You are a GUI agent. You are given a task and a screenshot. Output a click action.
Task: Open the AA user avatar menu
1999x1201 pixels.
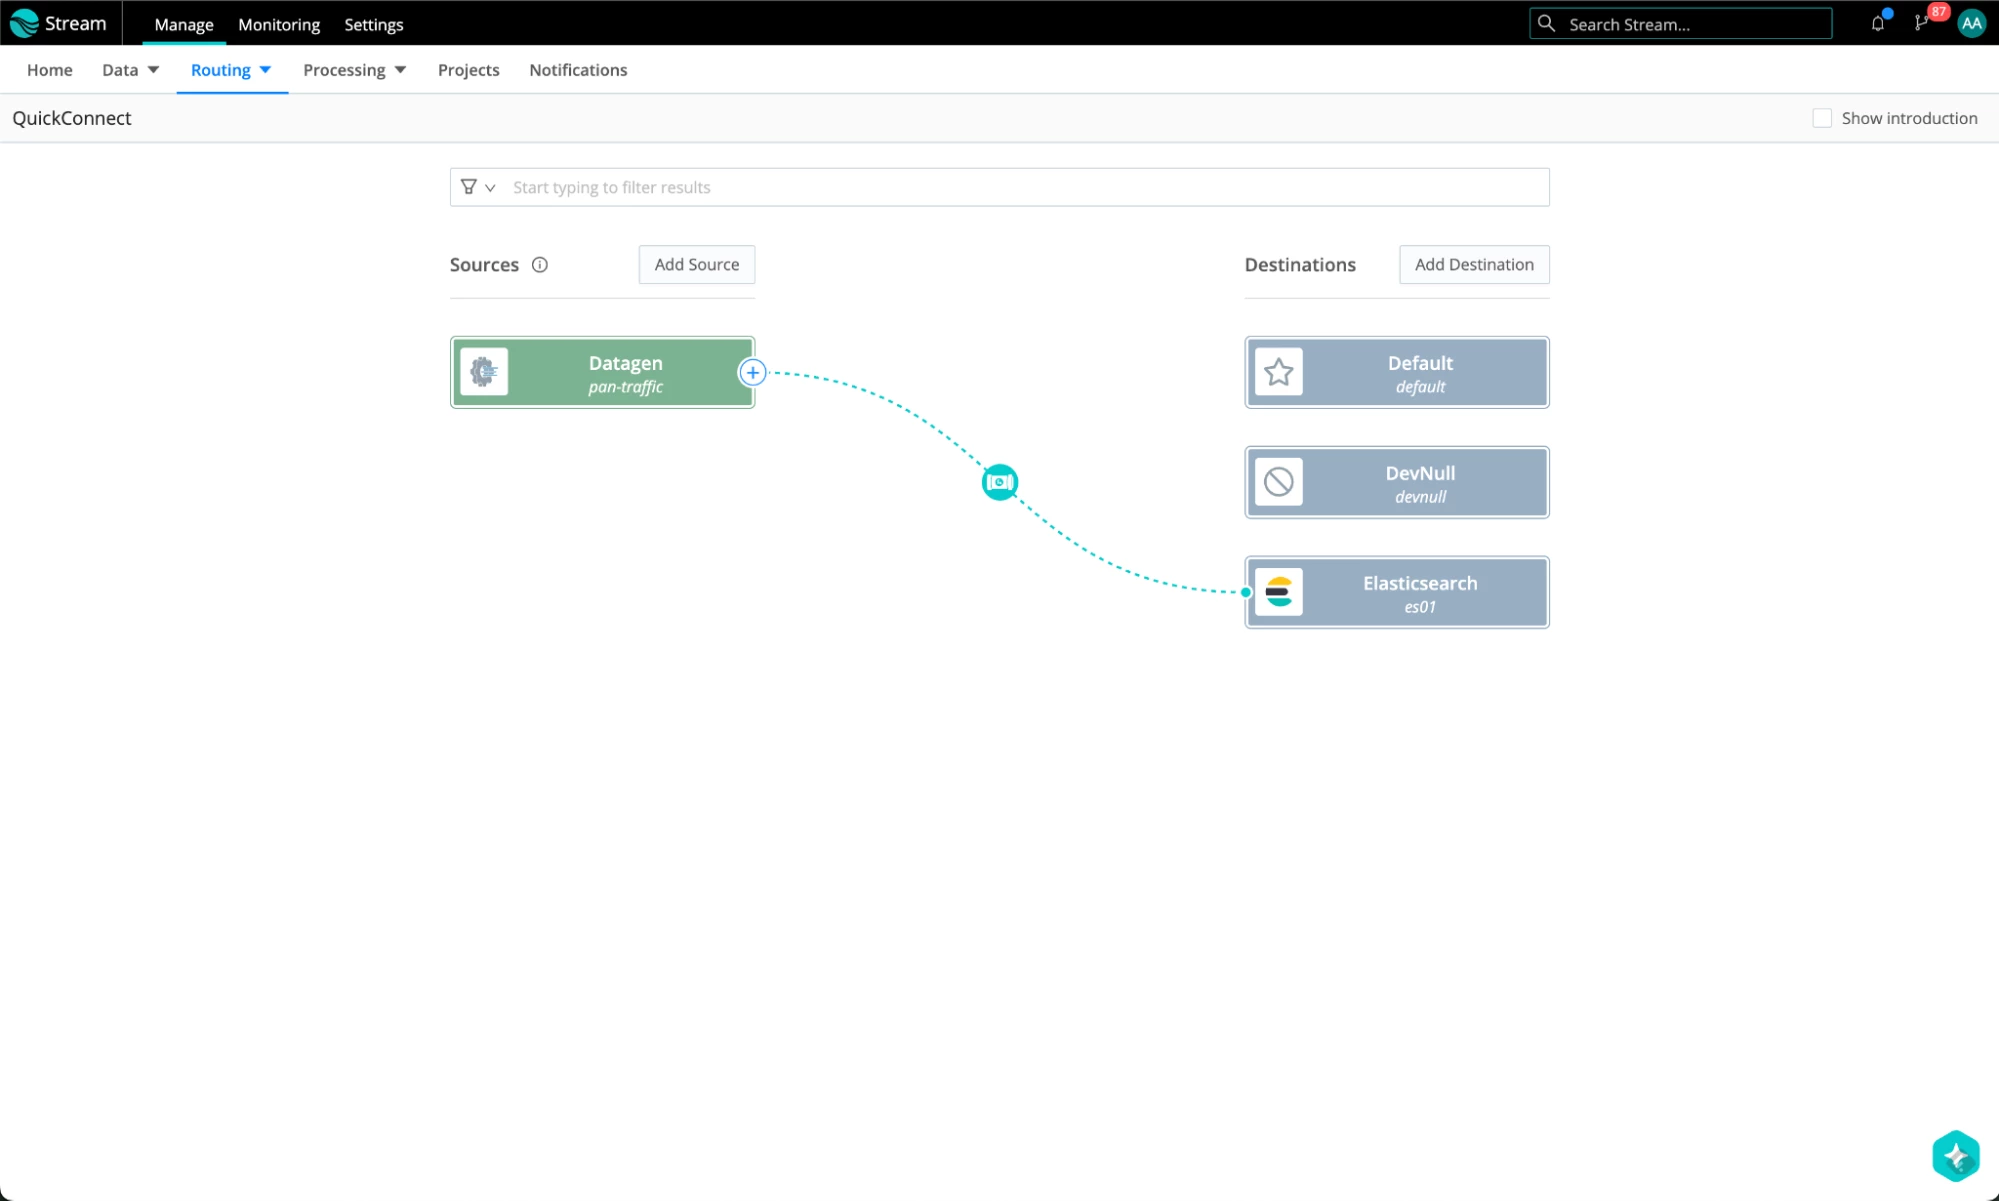click(1971, 23)
